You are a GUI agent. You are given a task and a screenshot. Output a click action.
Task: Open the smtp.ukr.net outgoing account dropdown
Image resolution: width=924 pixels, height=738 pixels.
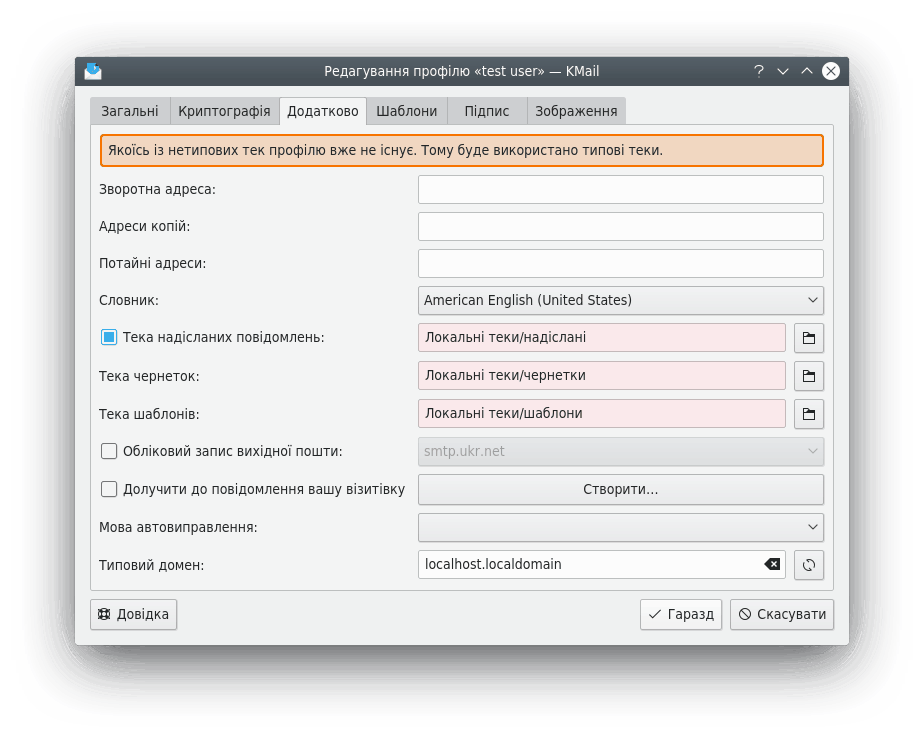[620, 451]
